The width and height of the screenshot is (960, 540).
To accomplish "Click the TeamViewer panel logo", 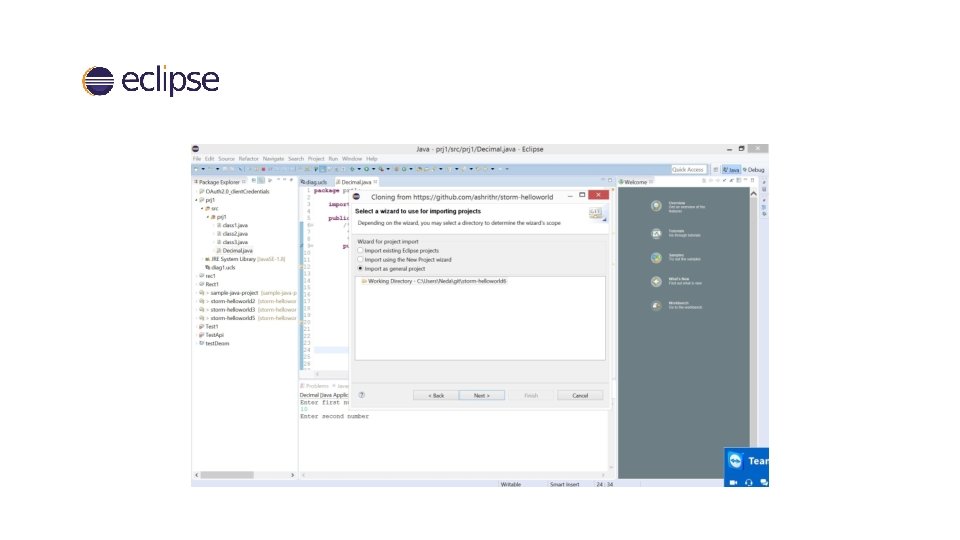I will point(735,460).
